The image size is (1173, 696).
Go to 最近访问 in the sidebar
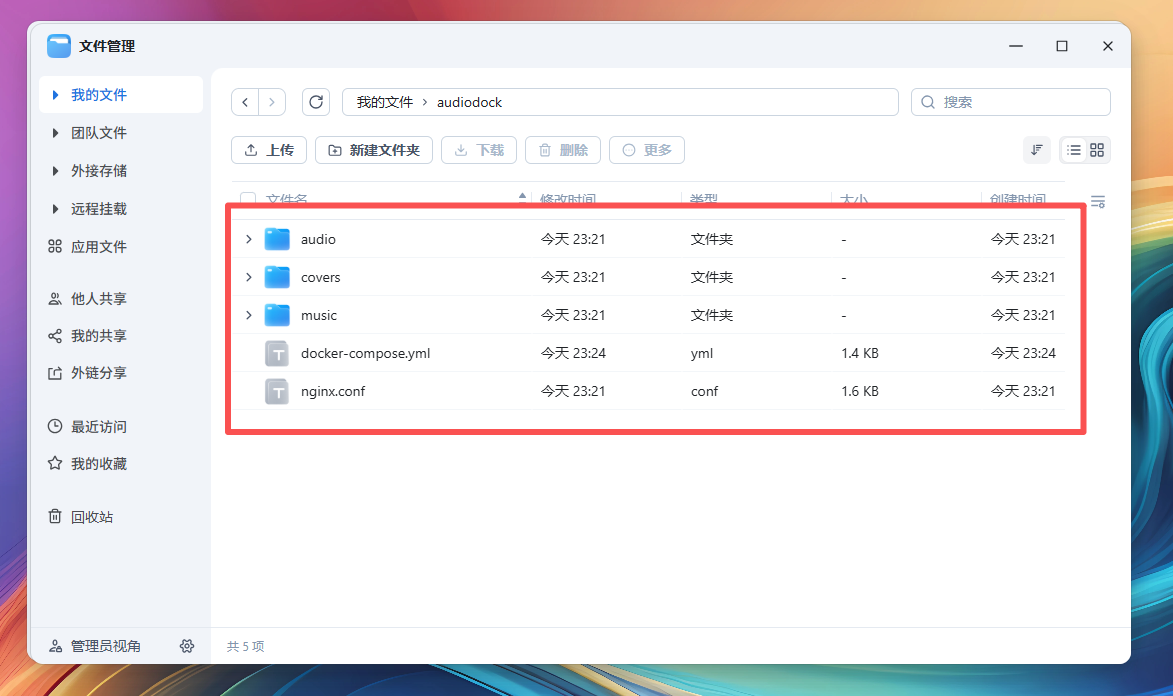coord(89,426)
